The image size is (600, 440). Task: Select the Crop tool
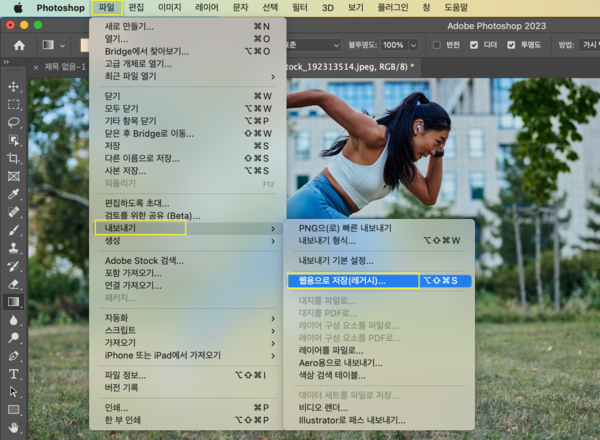point(14,158)
